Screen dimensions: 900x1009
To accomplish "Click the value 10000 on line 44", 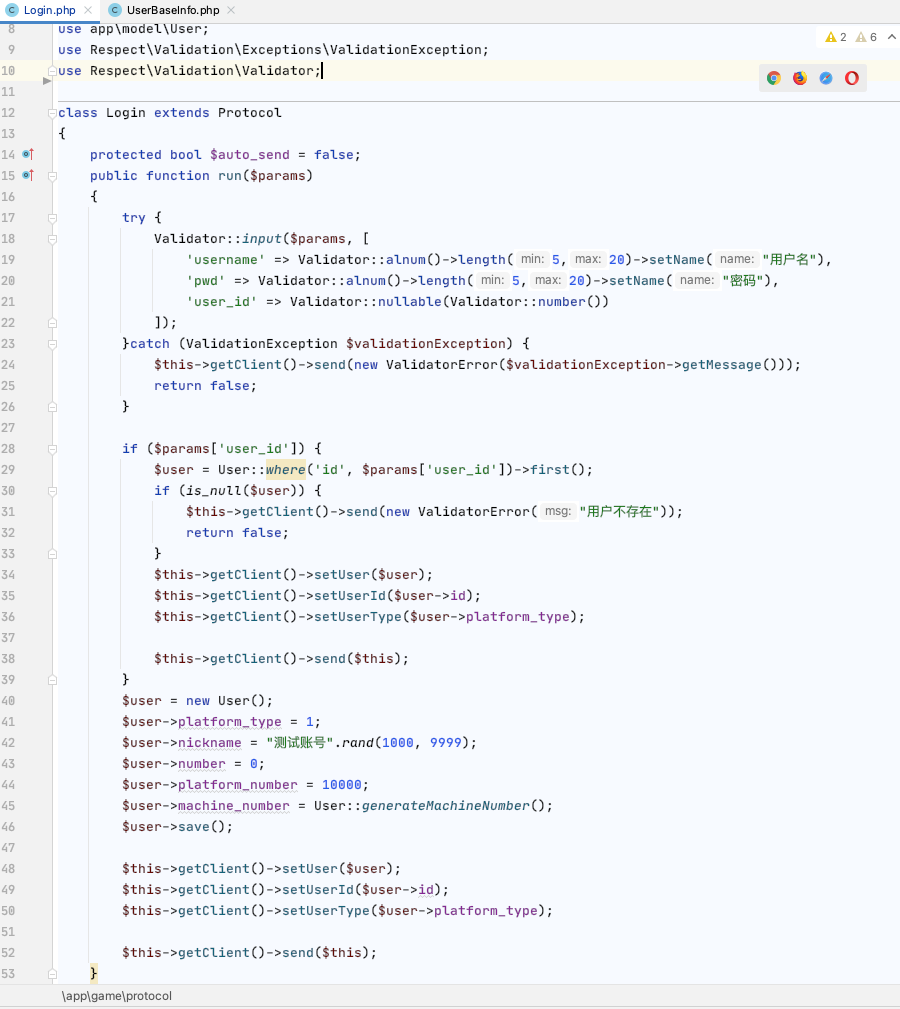I will tap(342, 785).
